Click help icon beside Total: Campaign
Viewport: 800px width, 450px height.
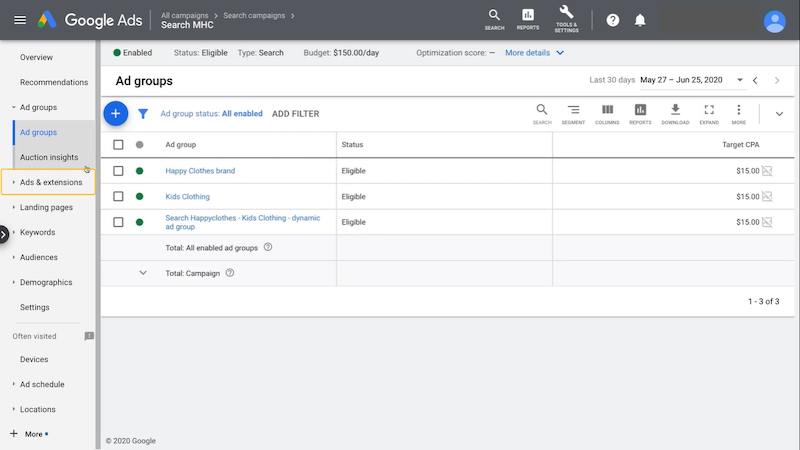pyautogui.click(x=230, y=272)
